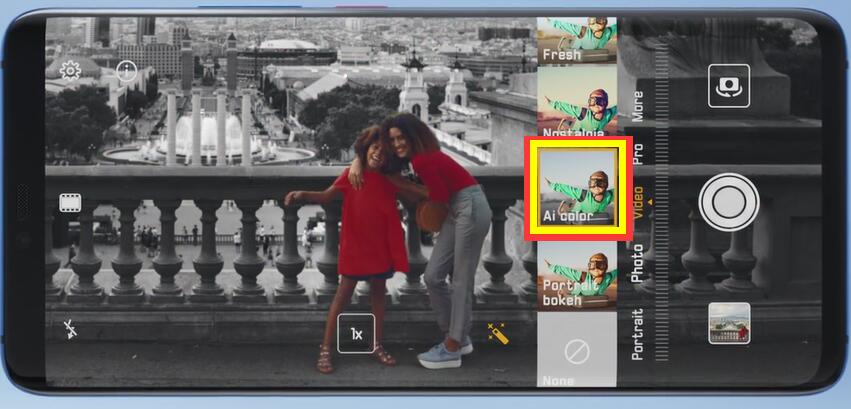Select the Fresh filter thumbnail
The height and width of the screenshot is (409, 851).
(x=577, y=41)
